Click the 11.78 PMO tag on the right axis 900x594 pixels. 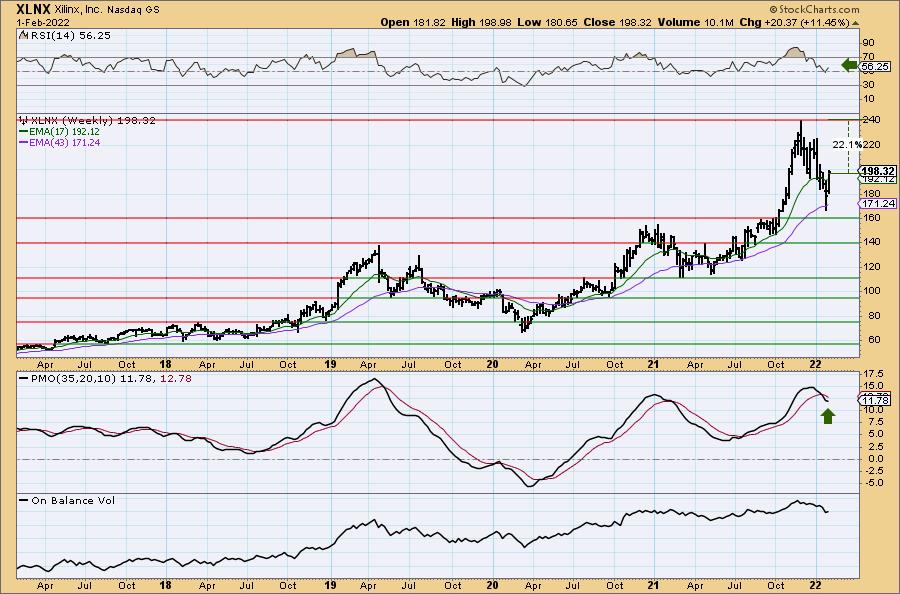point(875,400)
